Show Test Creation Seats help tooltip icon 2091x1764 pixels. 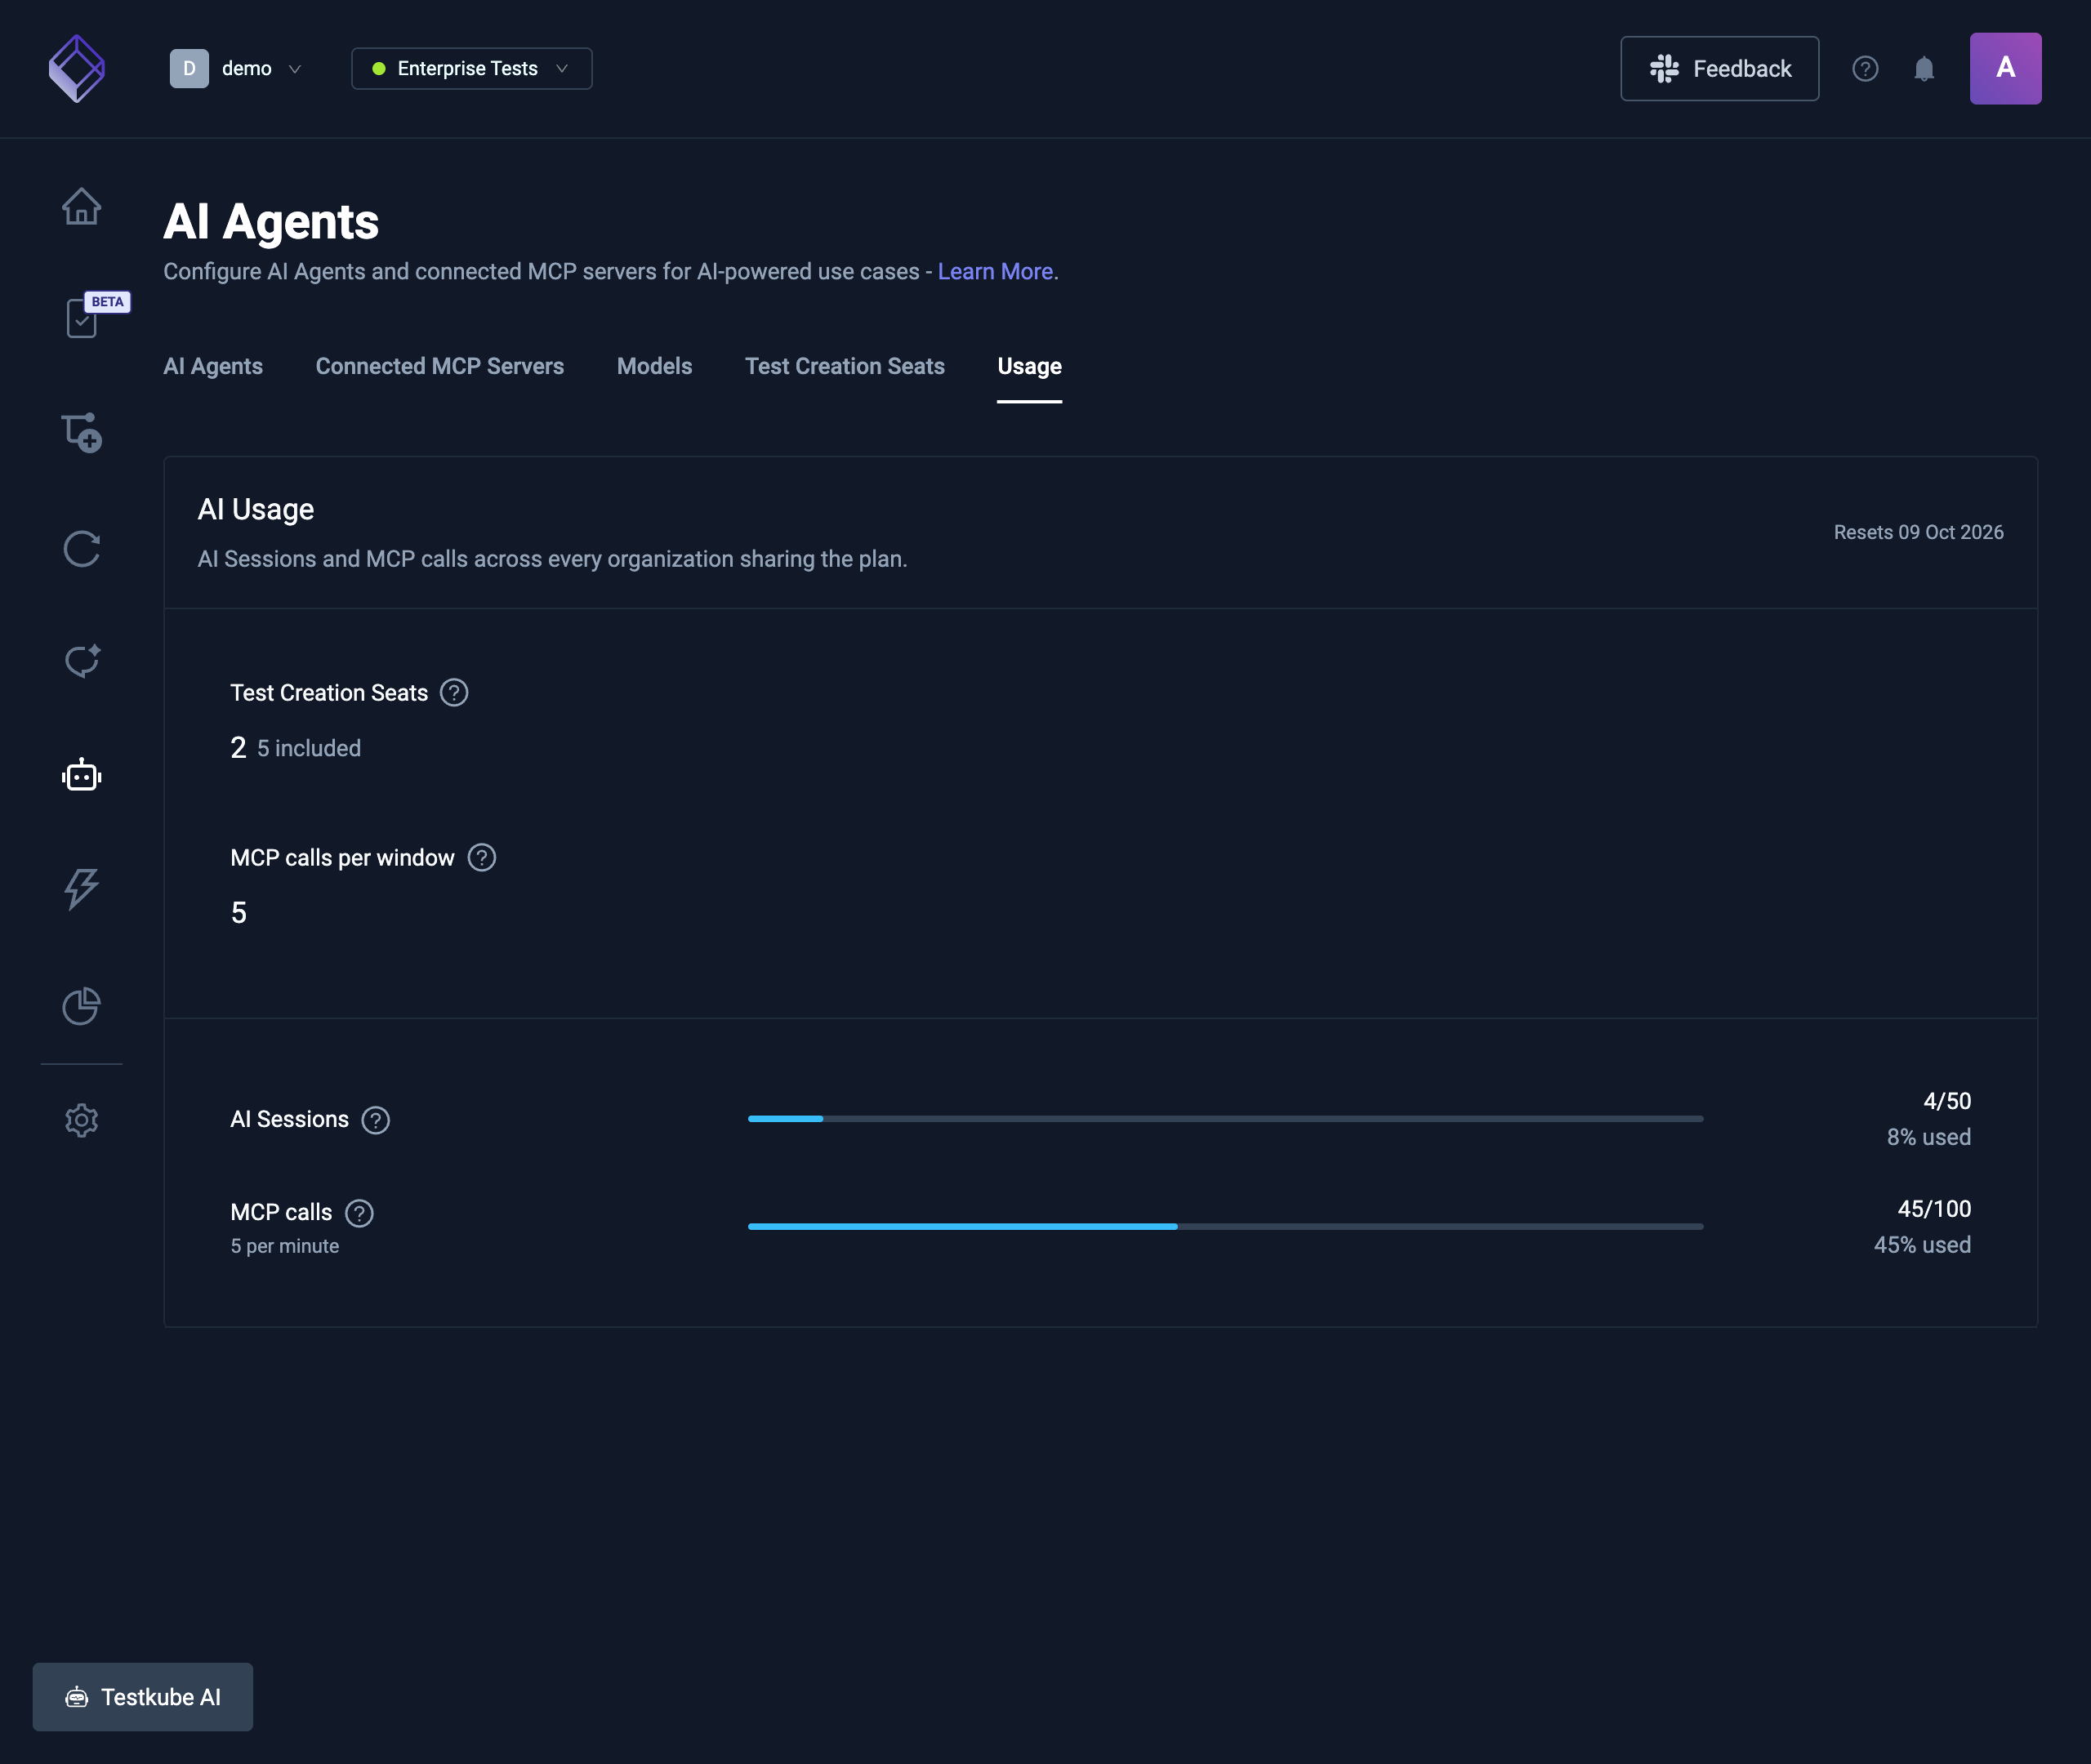454,692
